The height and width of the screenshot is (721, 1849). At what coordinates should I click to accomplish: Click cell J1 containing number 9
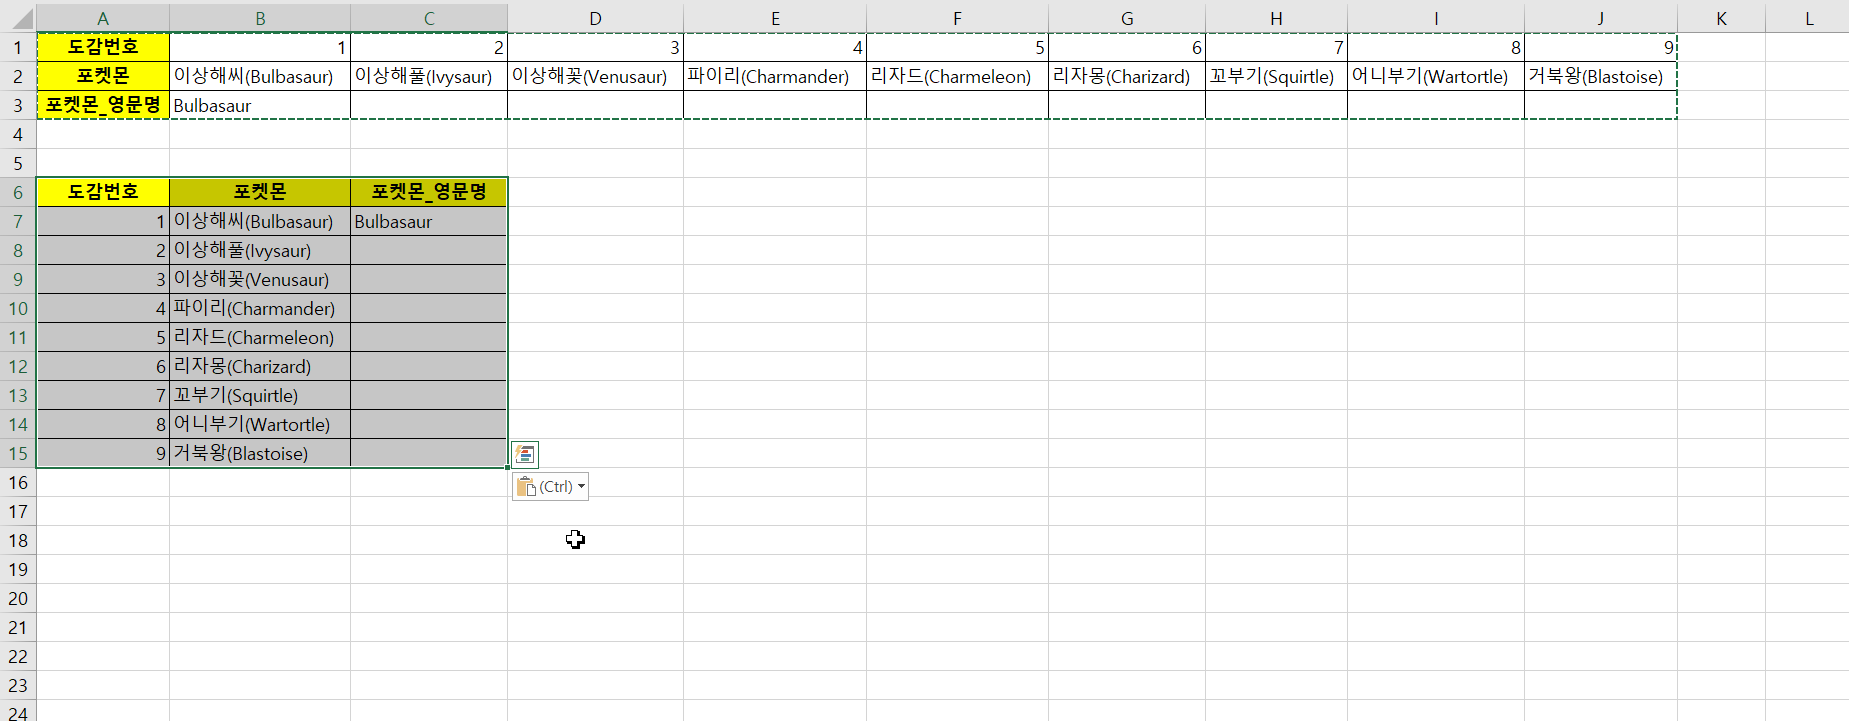point(1600,47)
